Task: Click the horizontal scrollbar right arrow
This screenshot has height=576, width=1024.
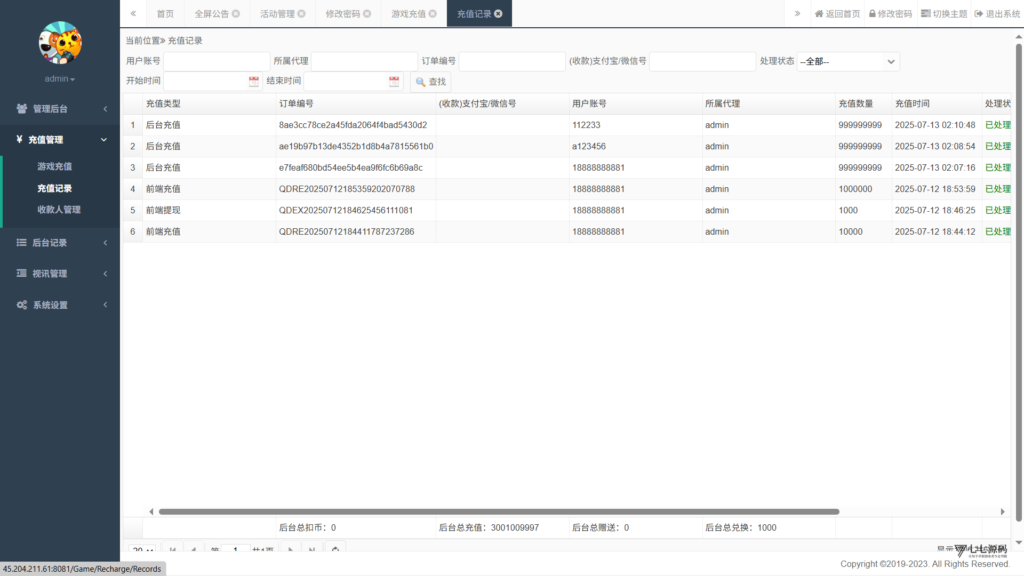Action: (x=1002, y=512)
